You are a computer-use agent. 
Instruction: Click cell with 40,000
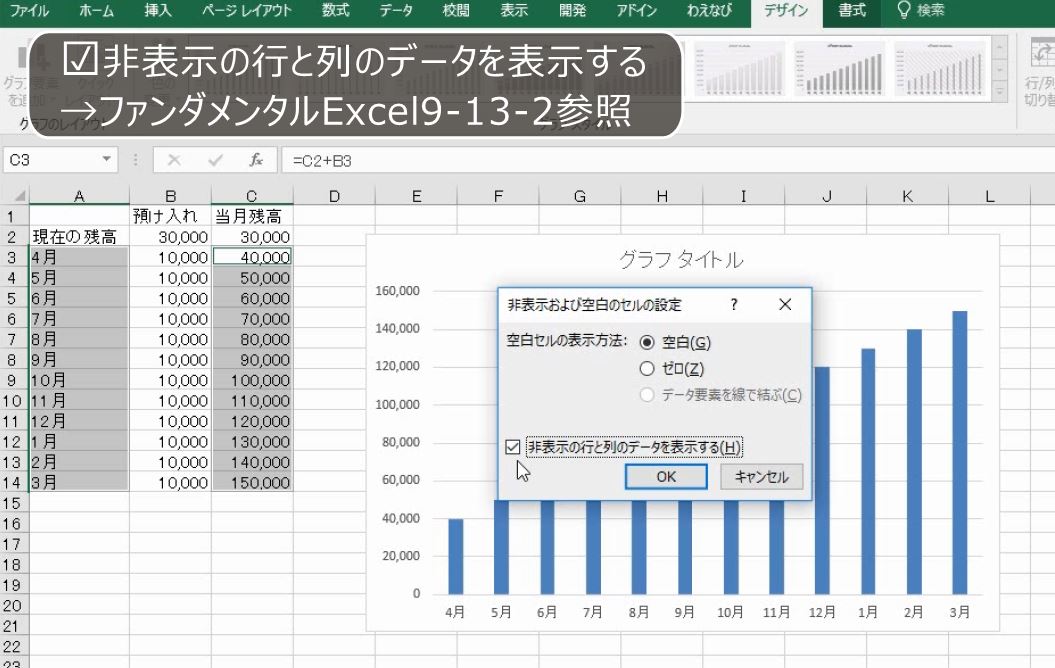click(252, 257)
